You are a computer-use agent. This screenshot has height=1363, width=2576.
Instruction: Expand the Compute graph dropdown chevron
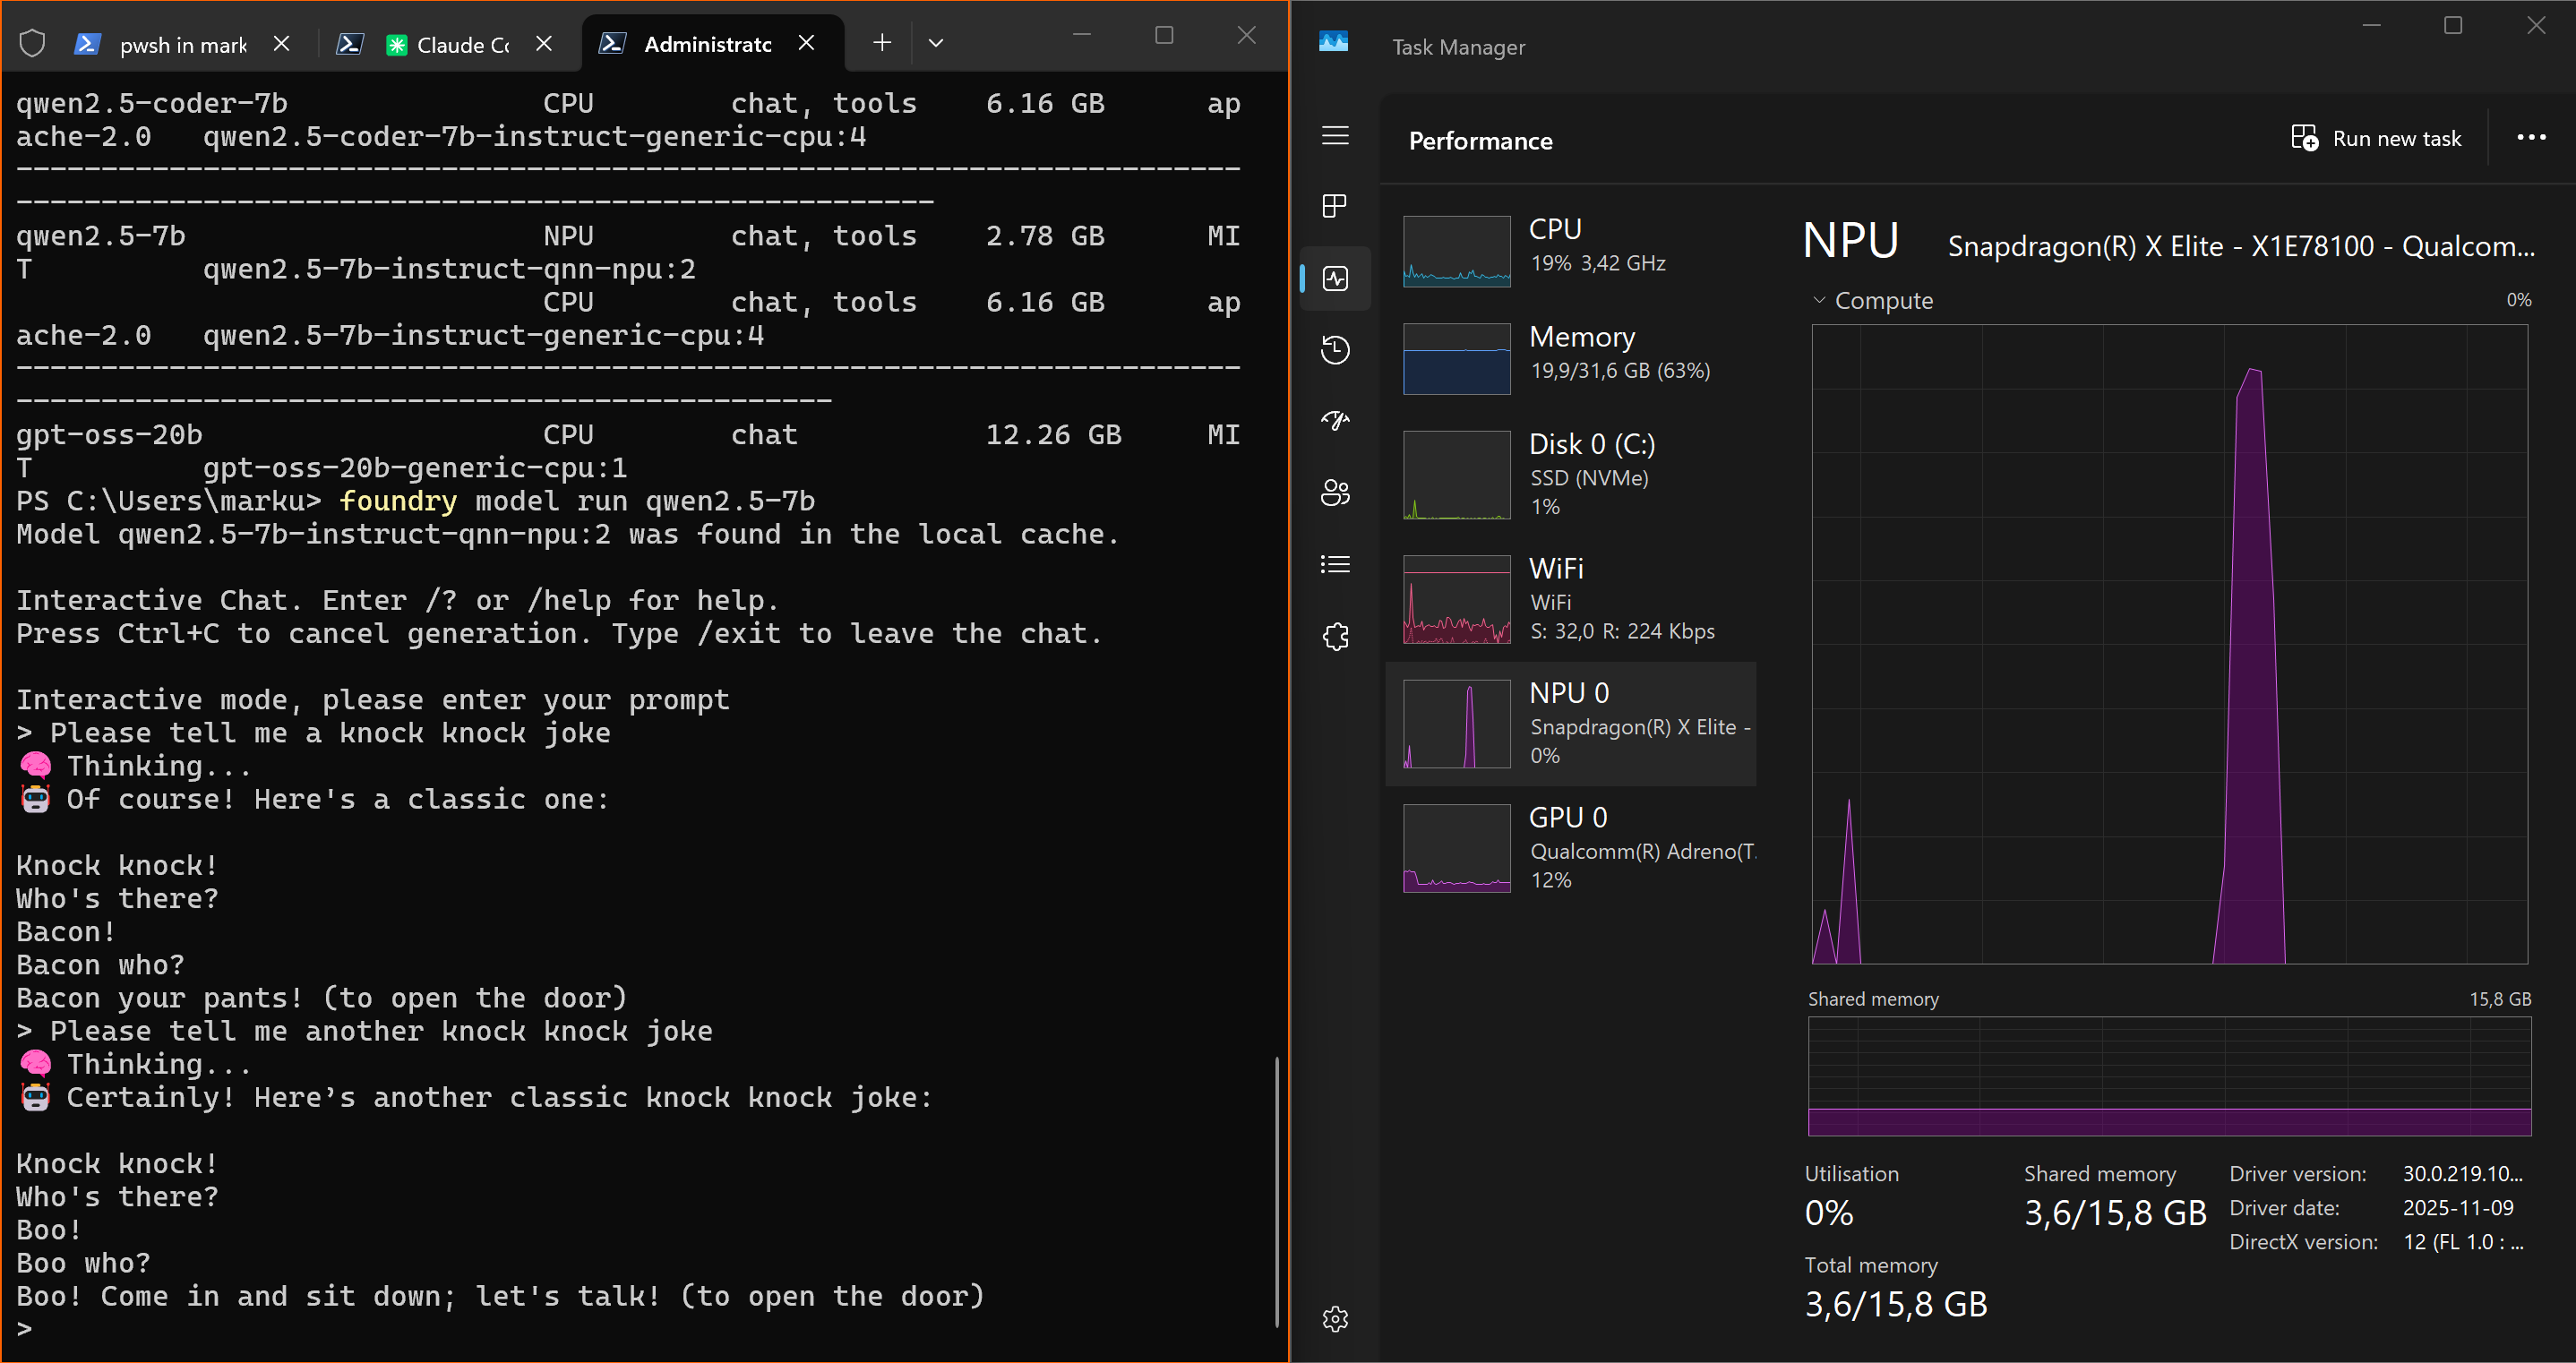coord(1819,300)
